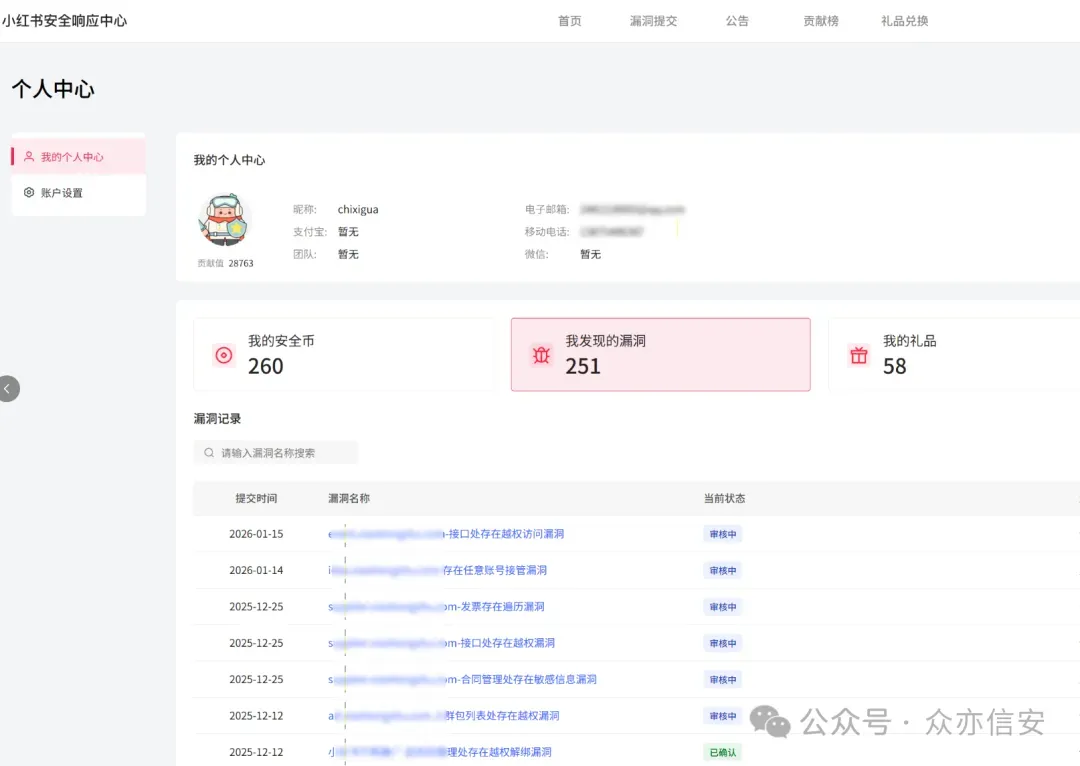Image resolution: width=1080 pixels, height=766 pixels.
Task: Open 礼品兑换 in top navigation
Action: tap(904, 21)
